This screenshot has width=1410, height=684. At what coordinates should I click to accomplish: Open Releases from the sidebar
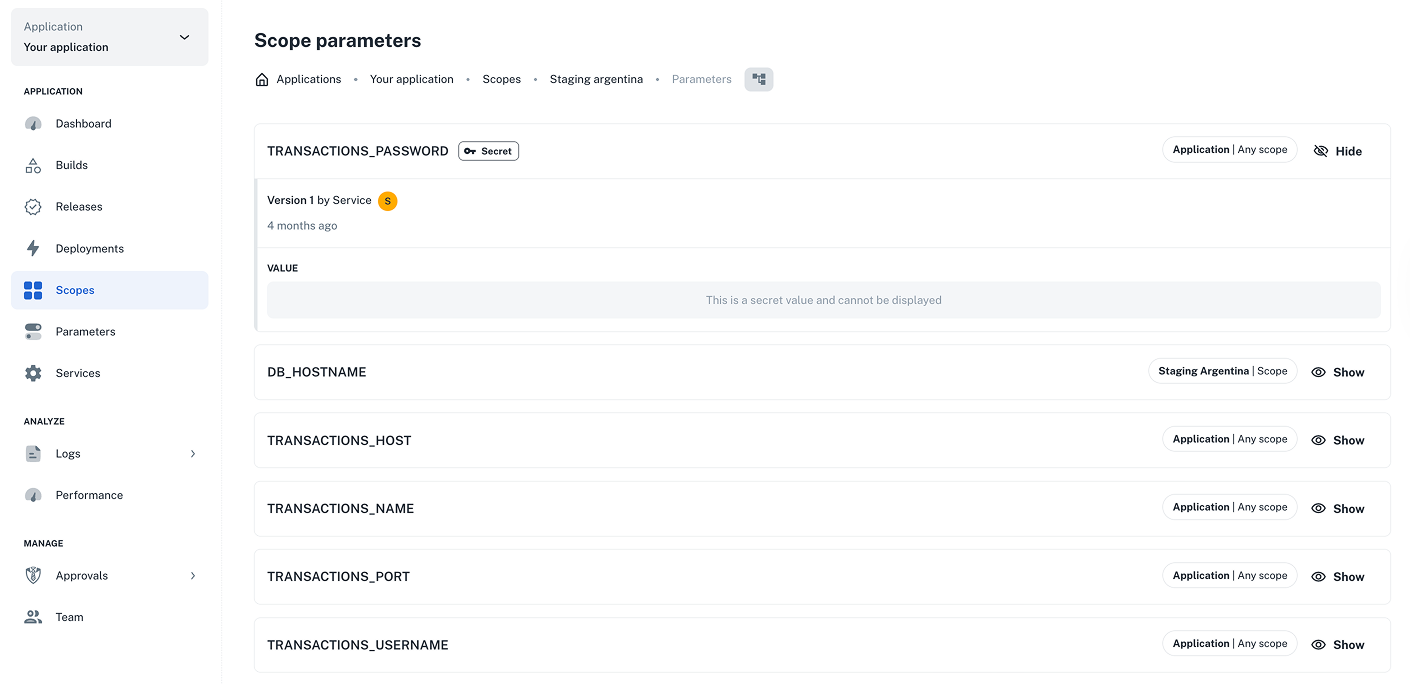(33, 206)
